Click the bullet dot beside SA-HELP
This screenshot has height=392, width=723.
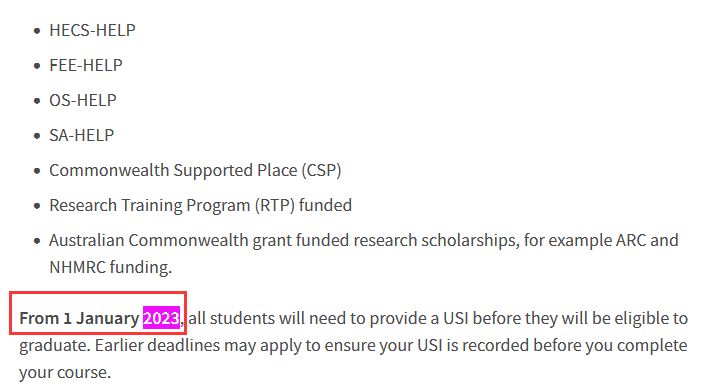tap(37, 136)
